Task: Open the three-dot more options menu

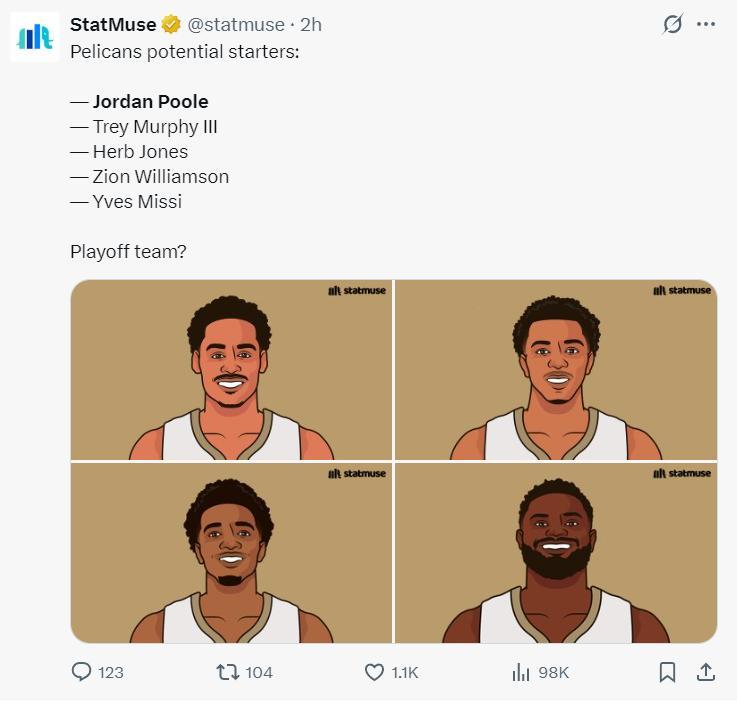Action: click(x=706, y=25)
